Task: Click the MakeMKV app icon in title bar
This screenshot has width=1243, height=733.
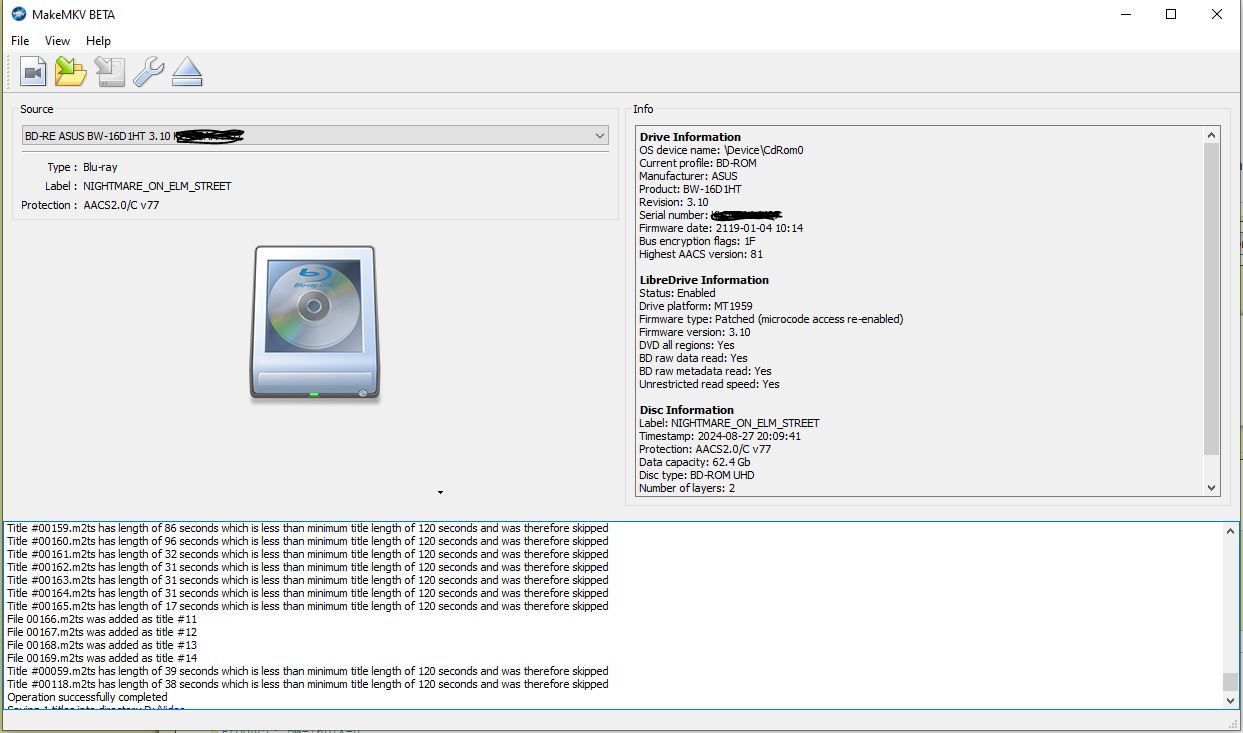Action: click(x=18, y=14)
